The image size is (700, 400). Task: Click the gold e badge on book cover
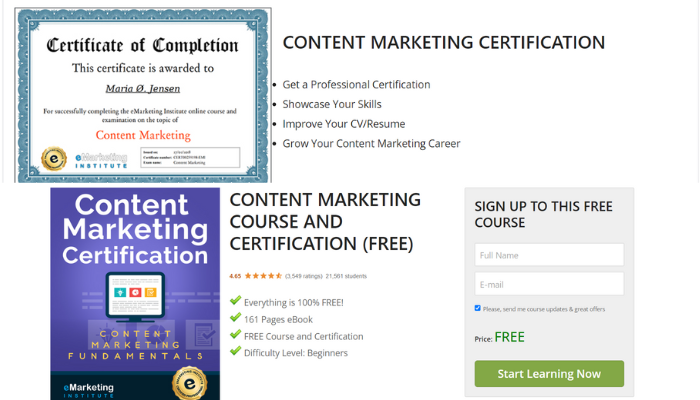(x=190, y=383)
